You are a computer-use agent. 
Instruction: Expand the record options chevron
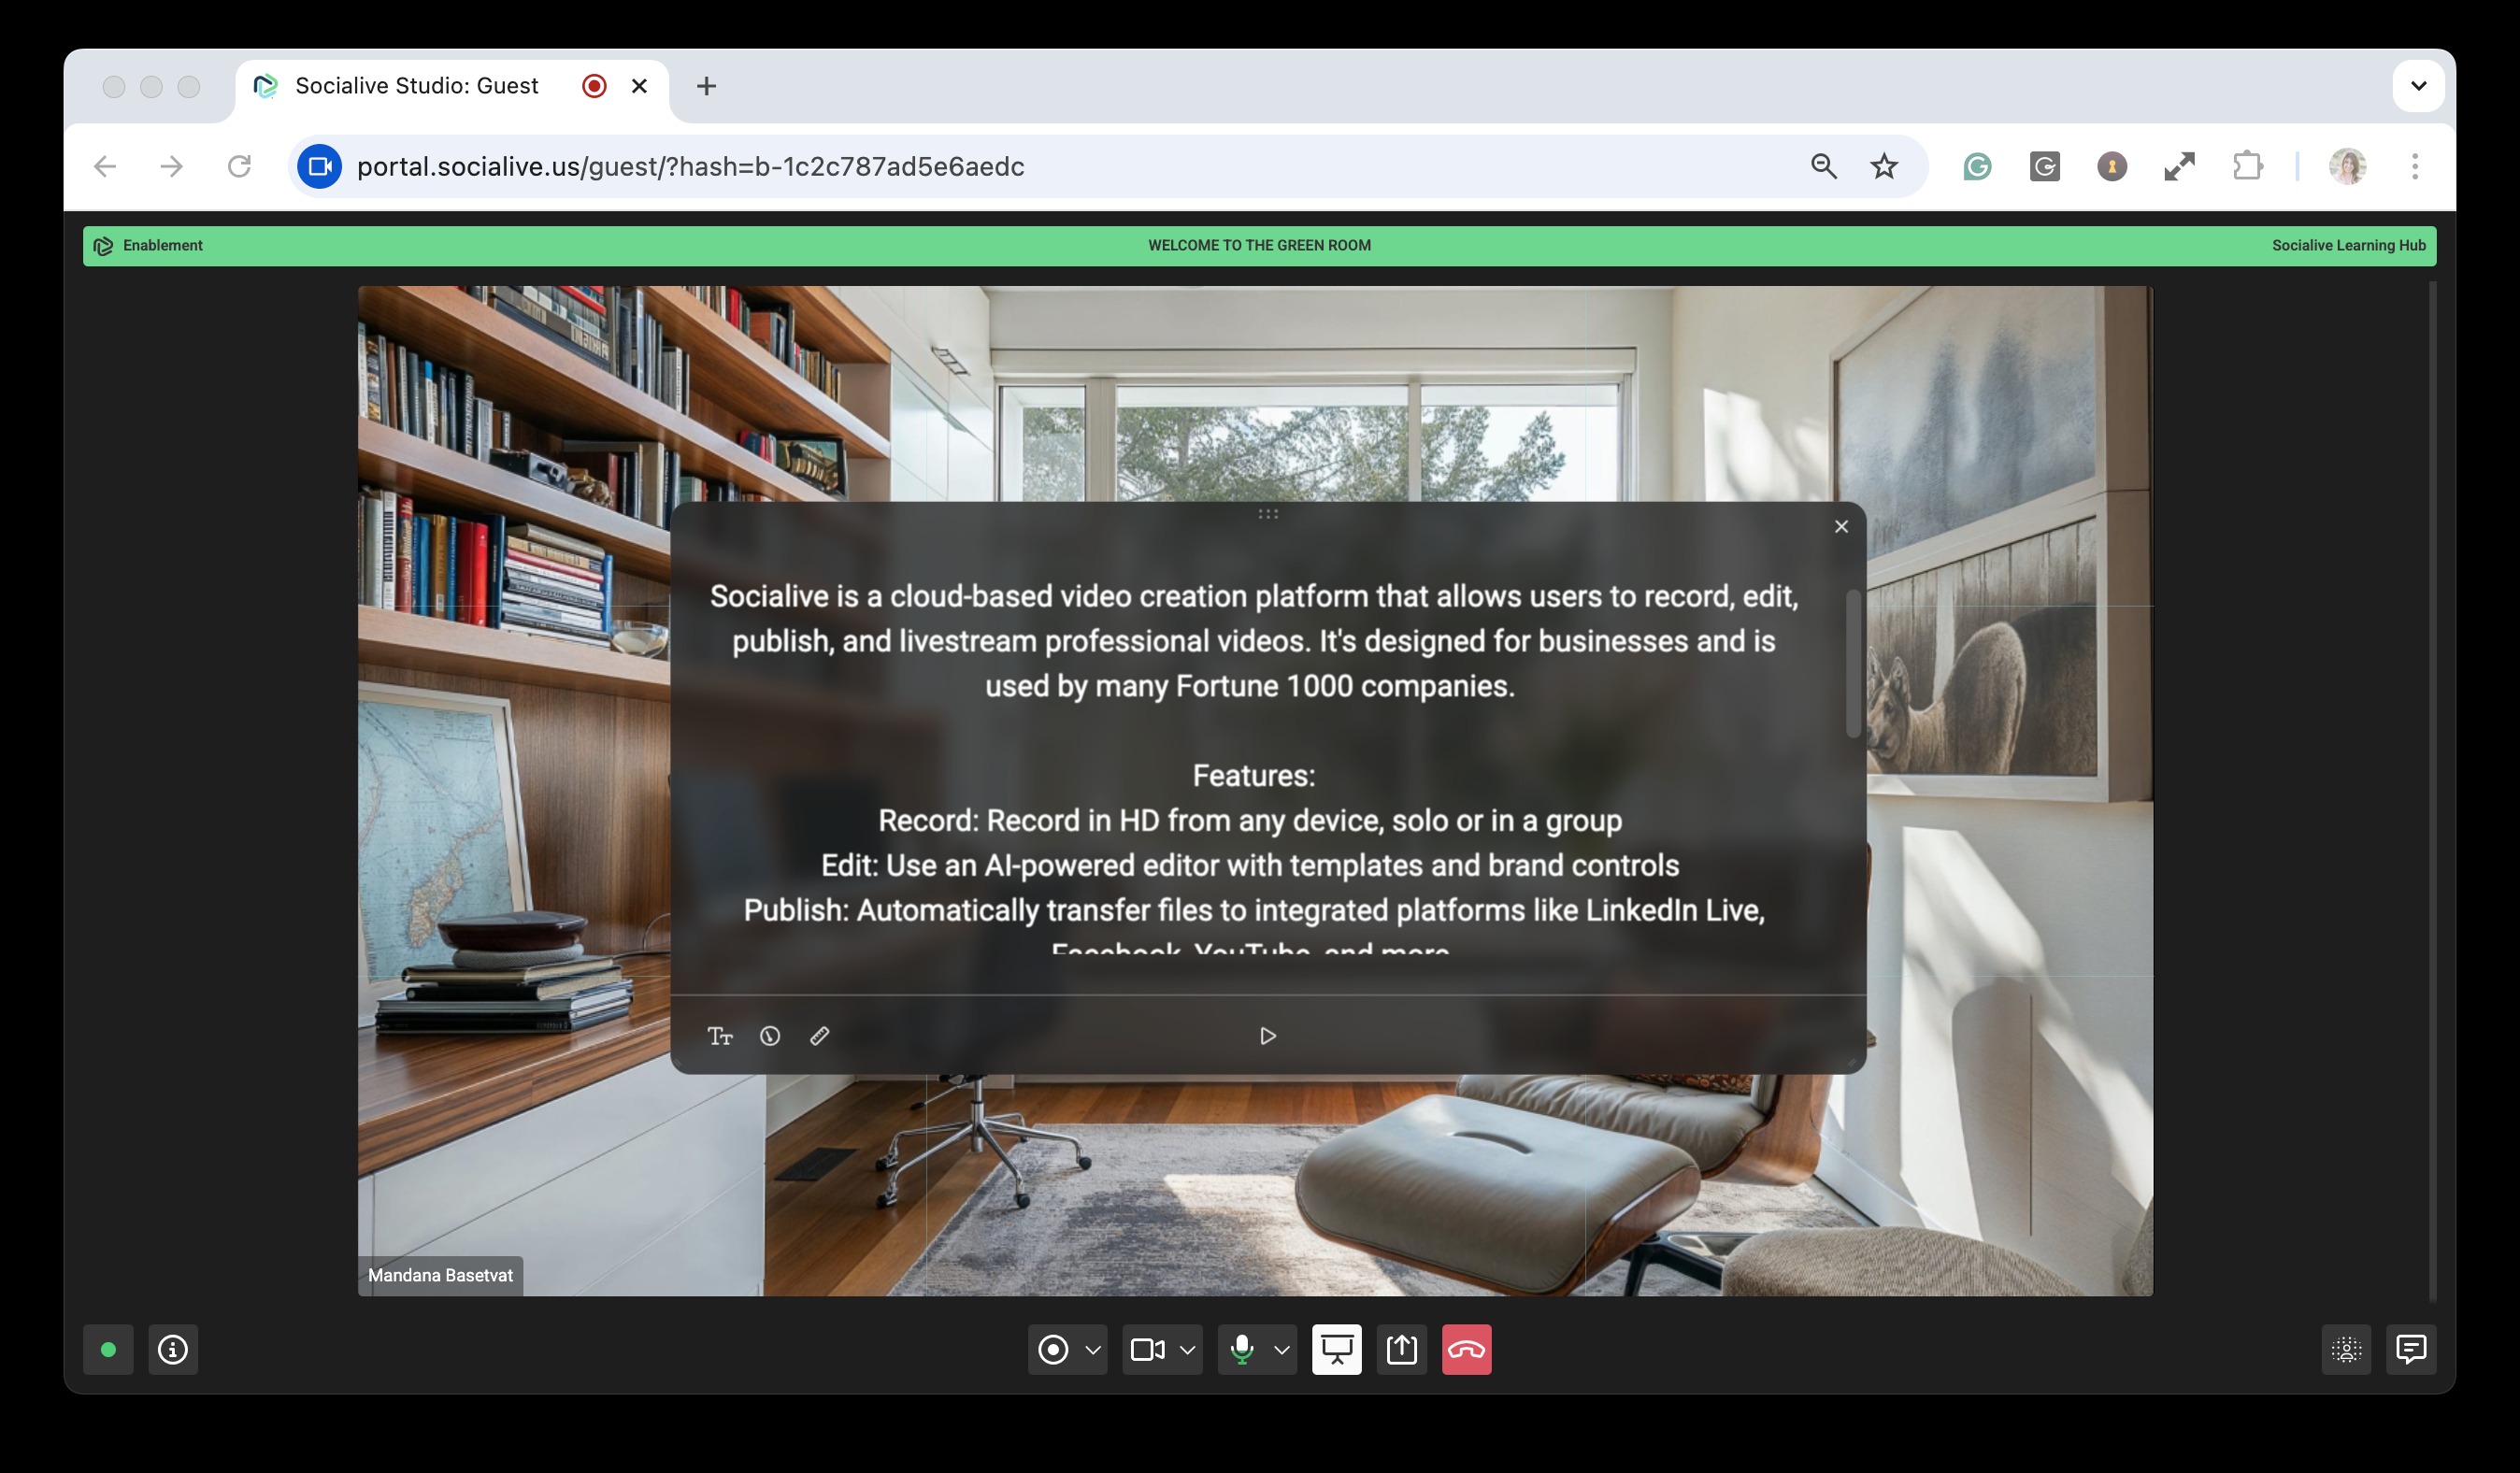coord(1093,1350)
